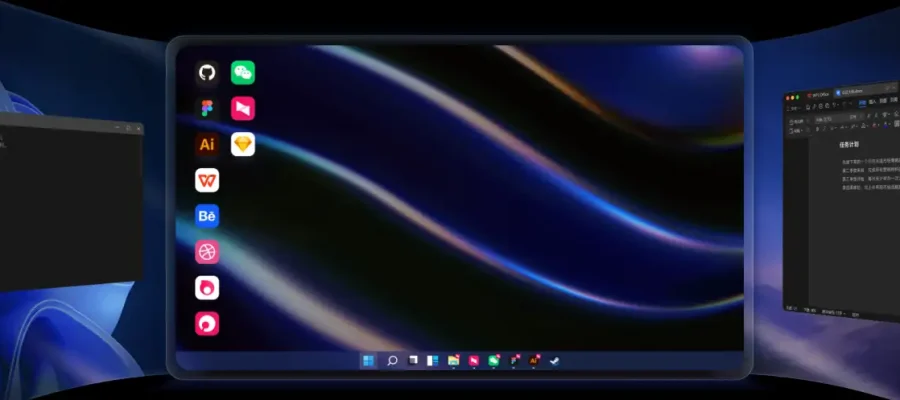
Task: Open the red desktop icon with white ring
Action: [x=207, y=324]
